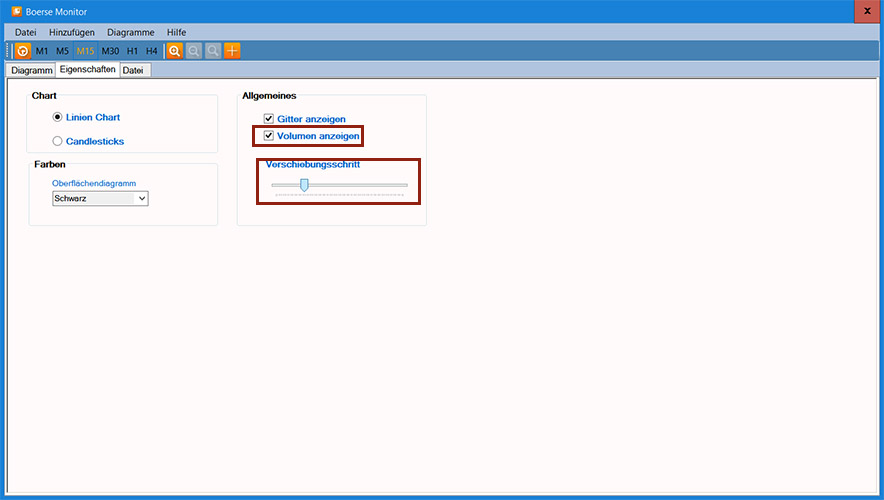Choose the M30 timeframe

click(110, 51)
